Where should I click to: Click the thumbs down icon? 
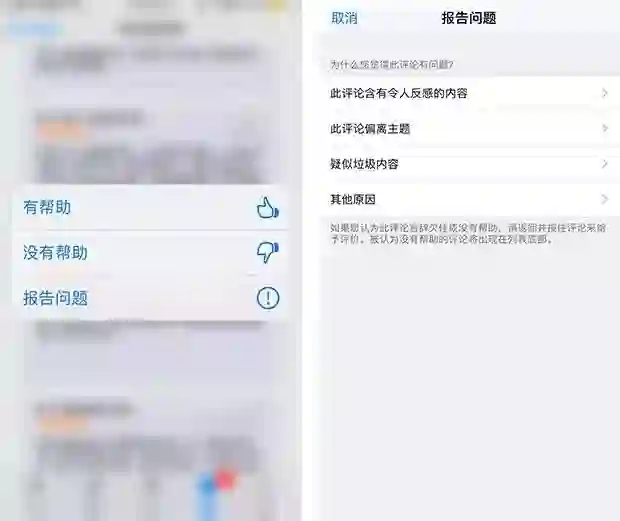click(x=268, y=252)
